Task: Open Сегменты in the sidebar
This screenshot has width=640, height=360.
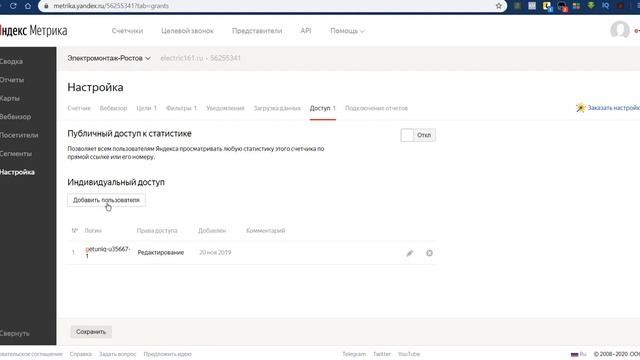Action: [16, 154]
